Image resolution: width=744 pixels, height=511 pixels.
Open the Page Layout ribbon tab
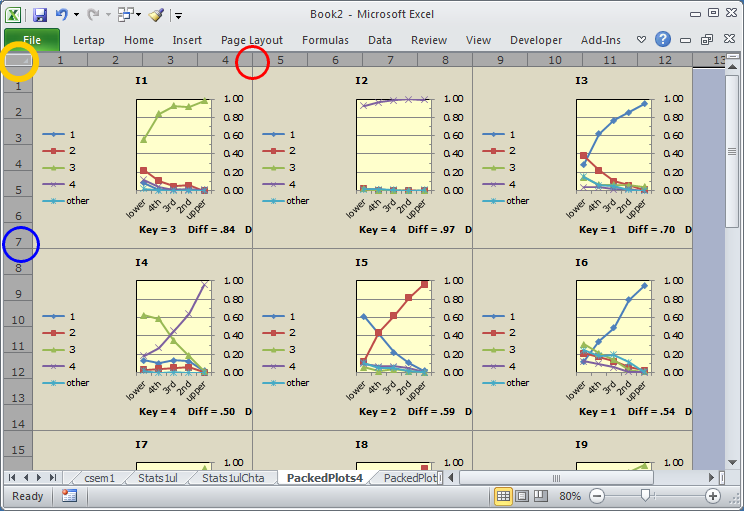[252, 40]
